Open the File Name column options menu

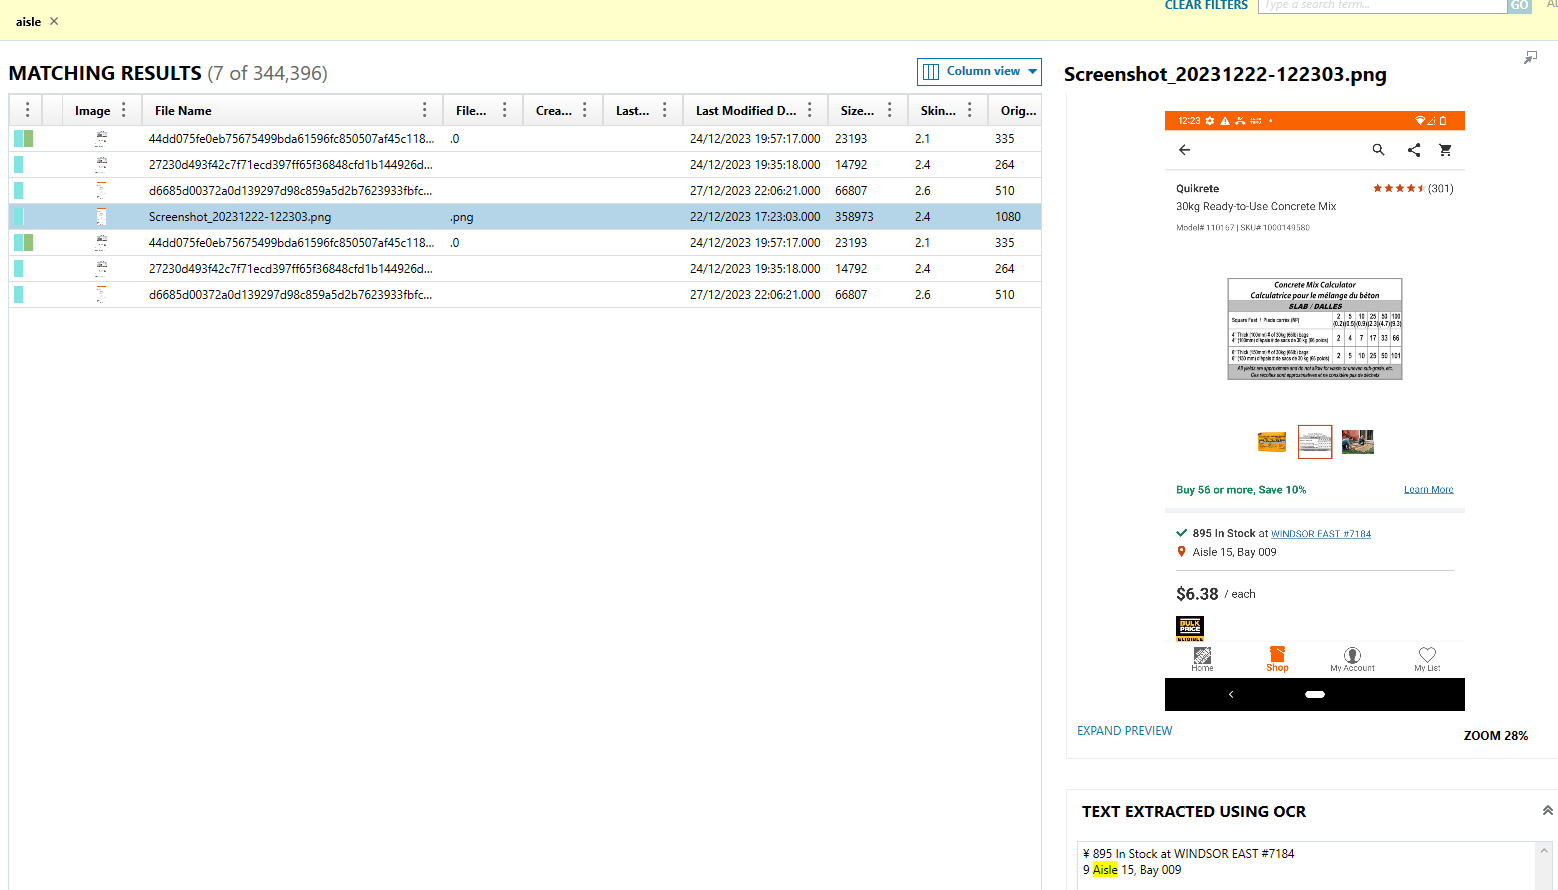pyautogui.click(x=425, y=110)
